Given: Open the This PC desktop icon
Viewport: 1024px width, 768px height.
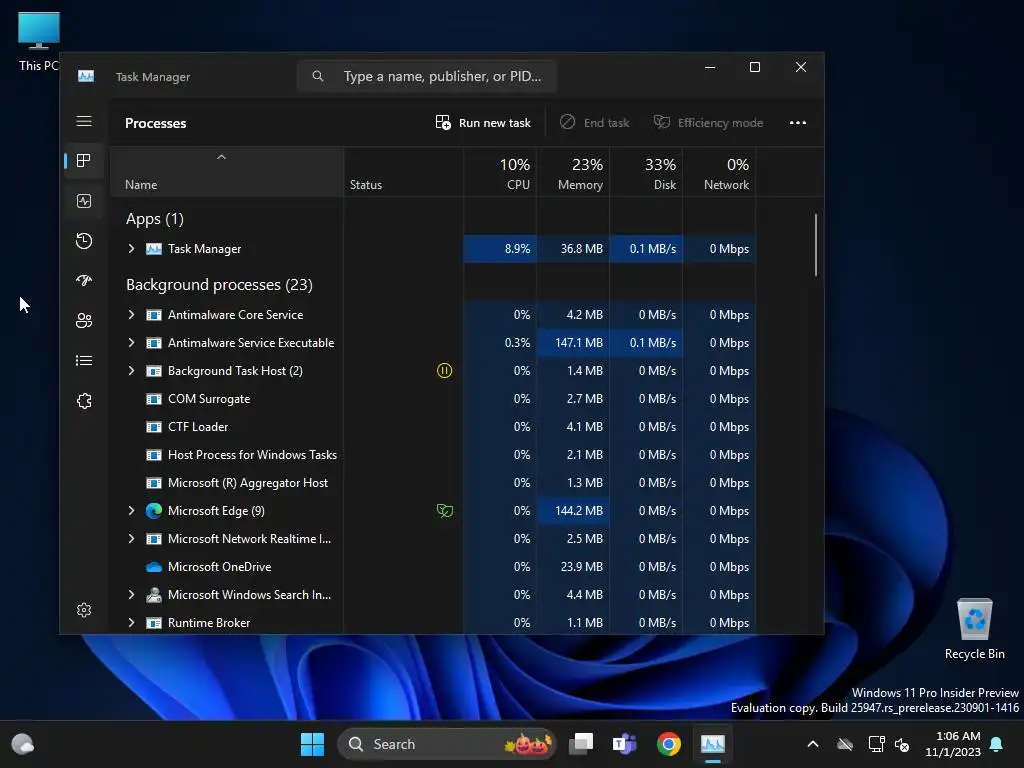Looking at the screenshot, I should tap(39, 41).
